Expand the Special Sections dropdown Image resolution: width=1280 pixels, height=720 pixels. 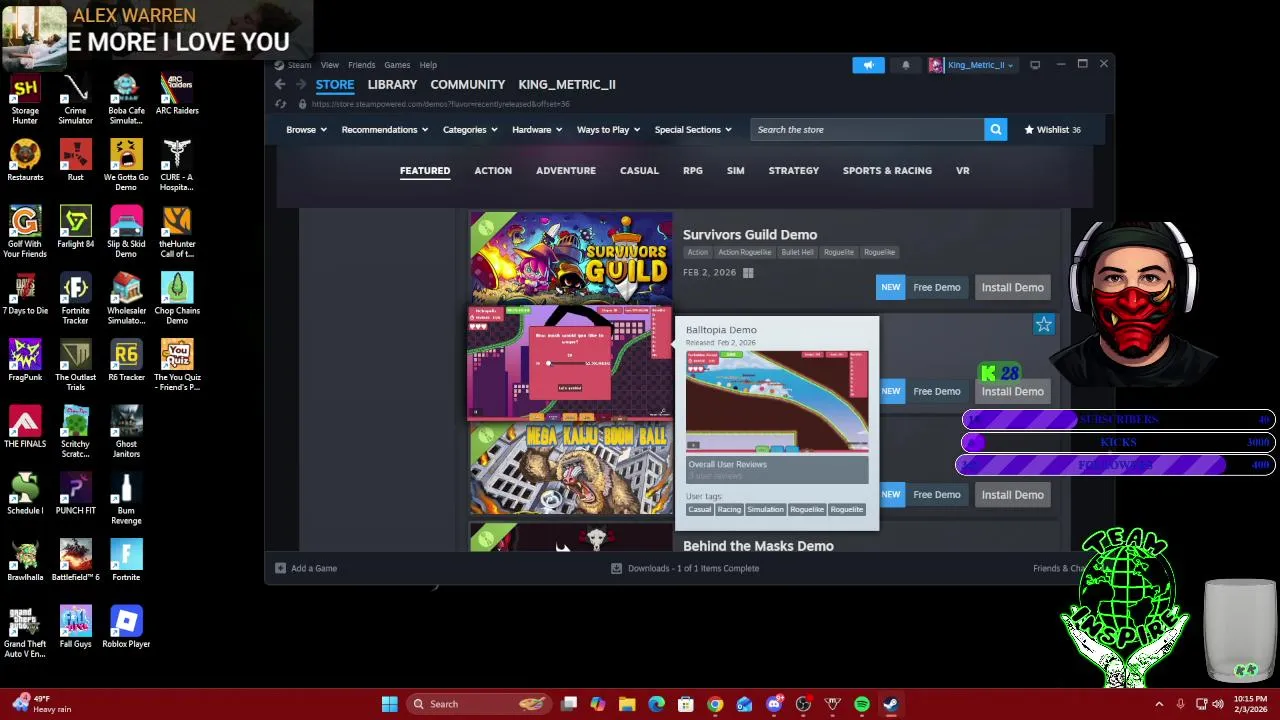pos(693,130)
